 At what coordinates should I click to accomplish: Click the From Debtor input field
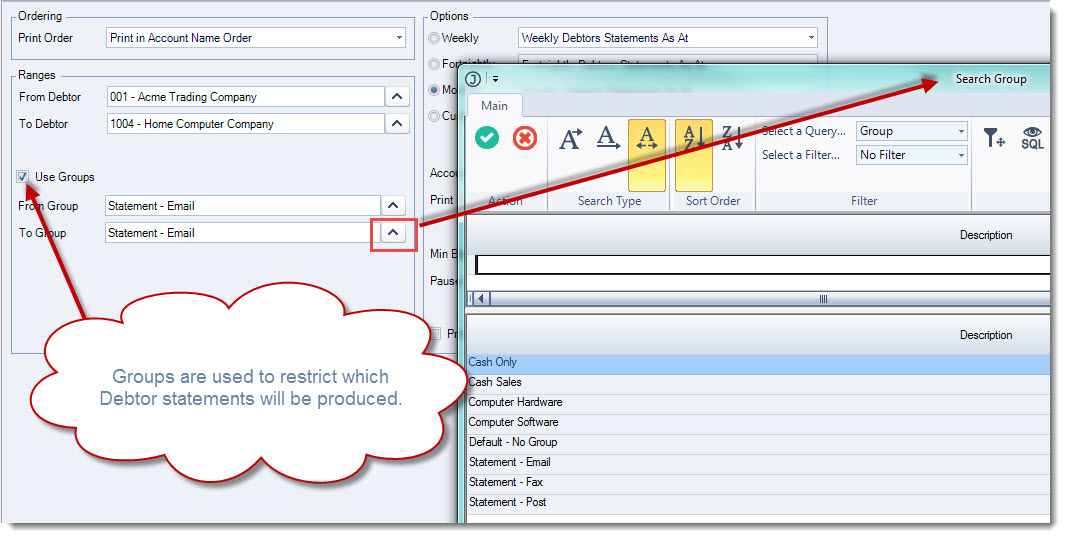pos(245,96)
